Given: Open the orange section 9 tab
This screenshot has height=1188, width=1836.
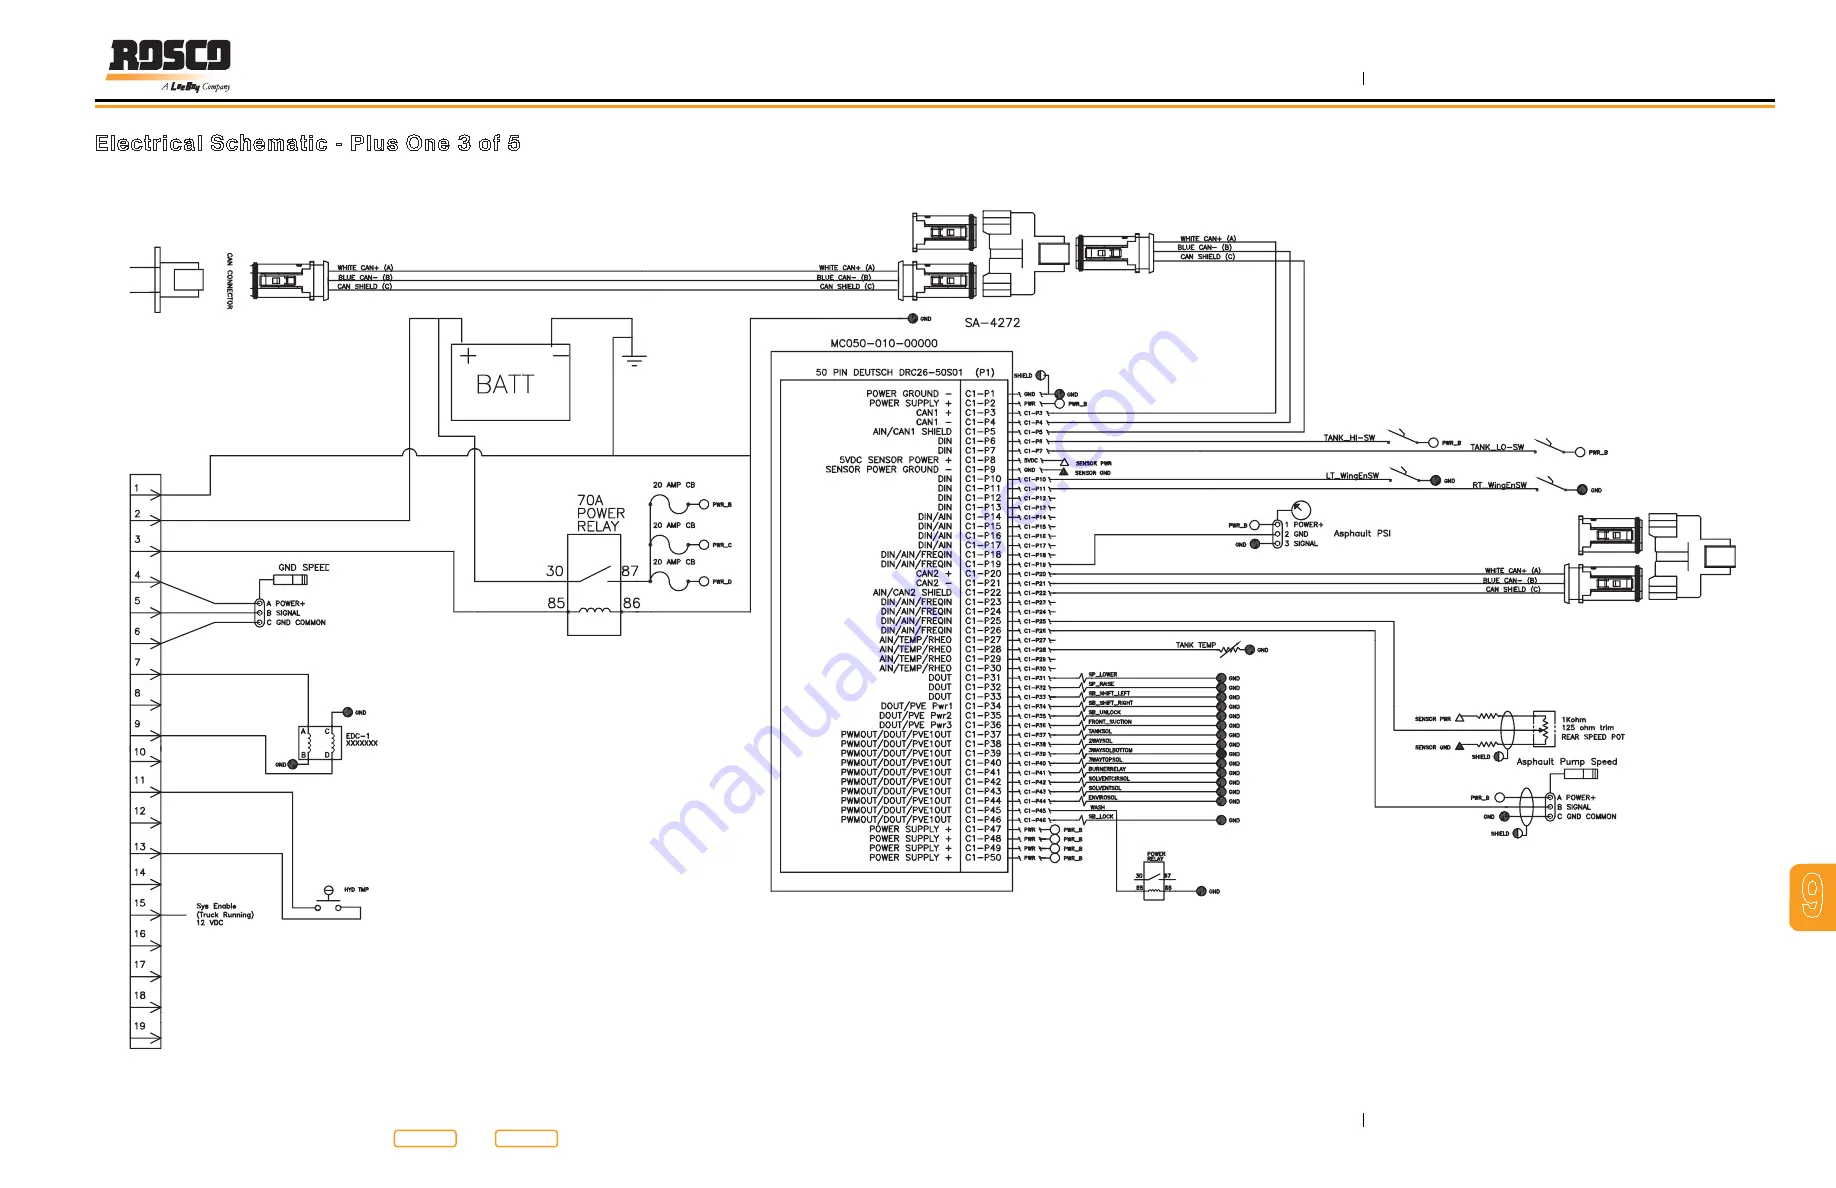Looking at the screenshot, I should tap(1813, 898).
